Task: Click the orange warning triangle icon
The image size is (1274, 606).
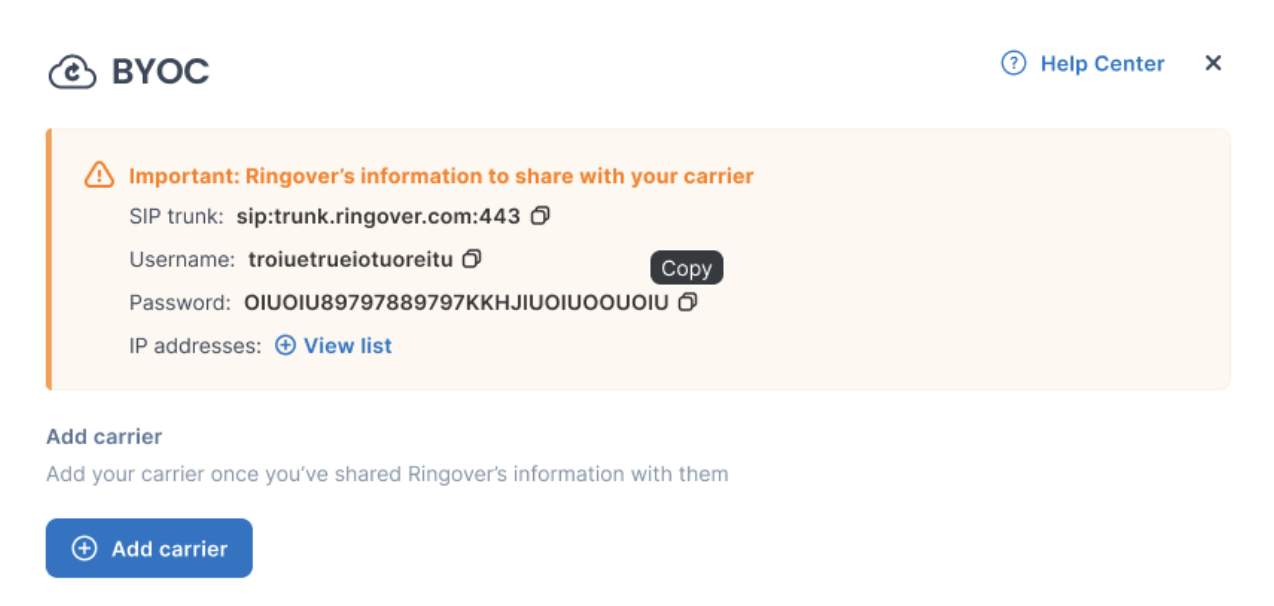Action: pos(99,175)
